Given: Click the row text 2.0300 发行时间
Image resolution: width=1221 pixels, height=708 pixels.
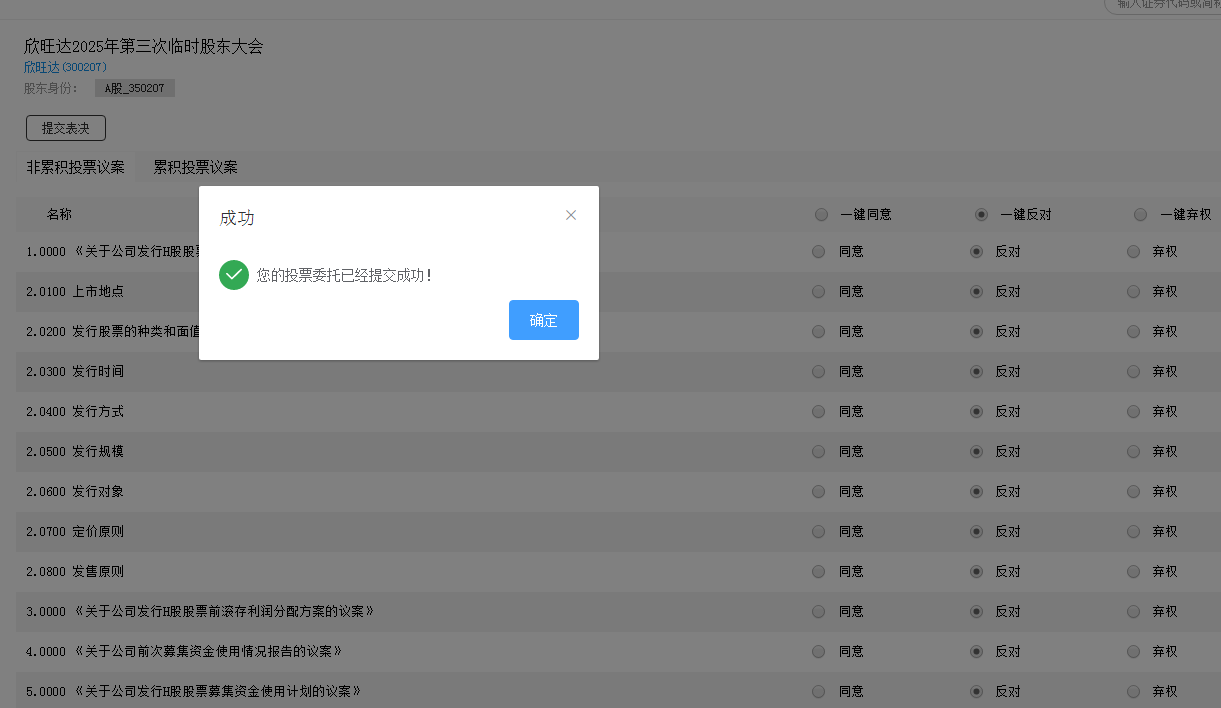Looking at the screenshot, I should click(x=75, y=371).
